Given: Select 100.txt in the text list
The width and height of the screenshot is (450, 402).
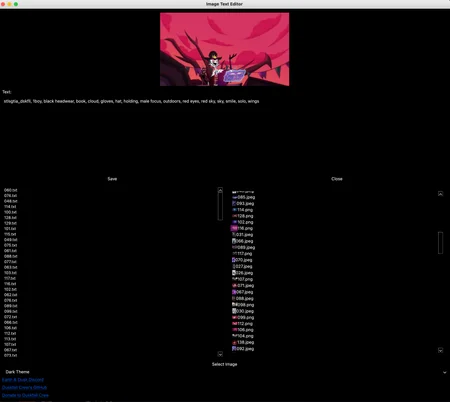Looking at the screenshot, I should (x=10, y=212).
